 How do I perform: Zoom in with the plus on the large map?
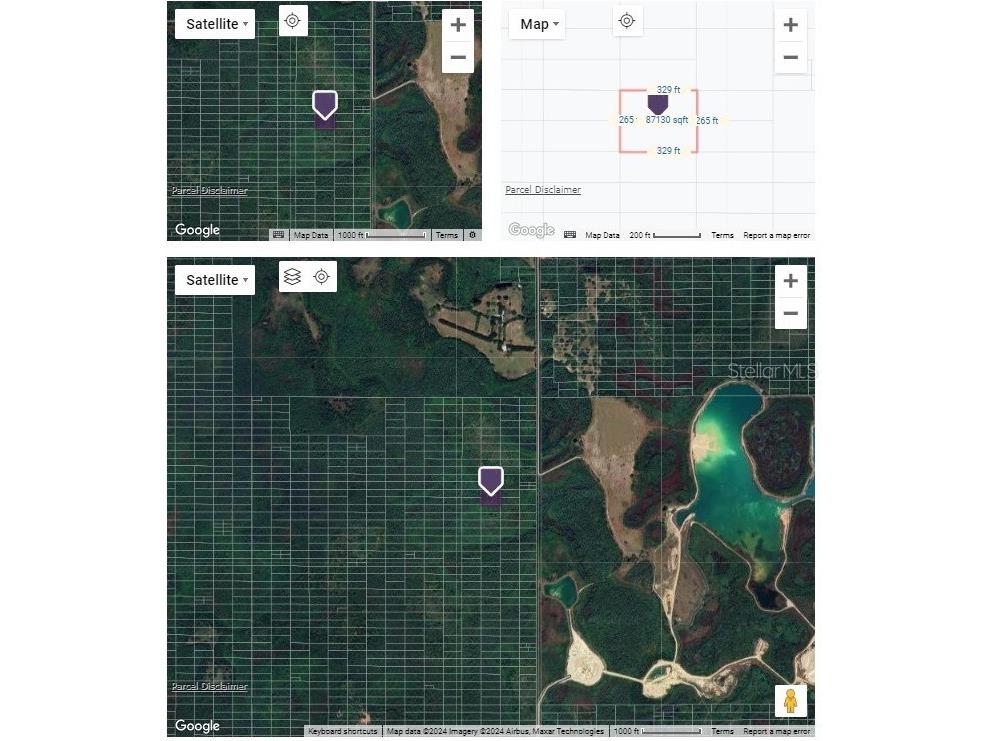pyautogui.click(x=790, y=281)
